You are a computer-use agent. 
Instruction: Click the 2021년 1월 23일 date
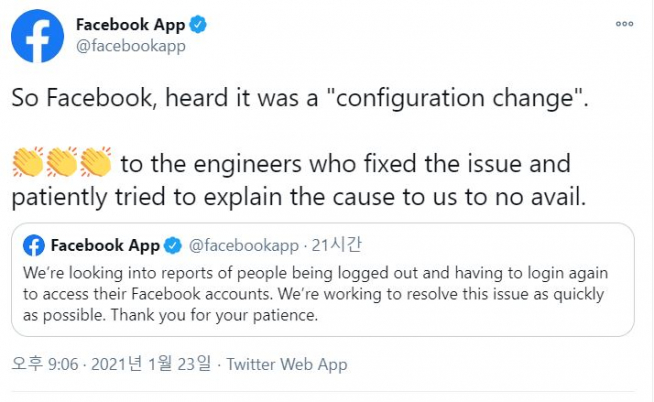tap(152, 365)
